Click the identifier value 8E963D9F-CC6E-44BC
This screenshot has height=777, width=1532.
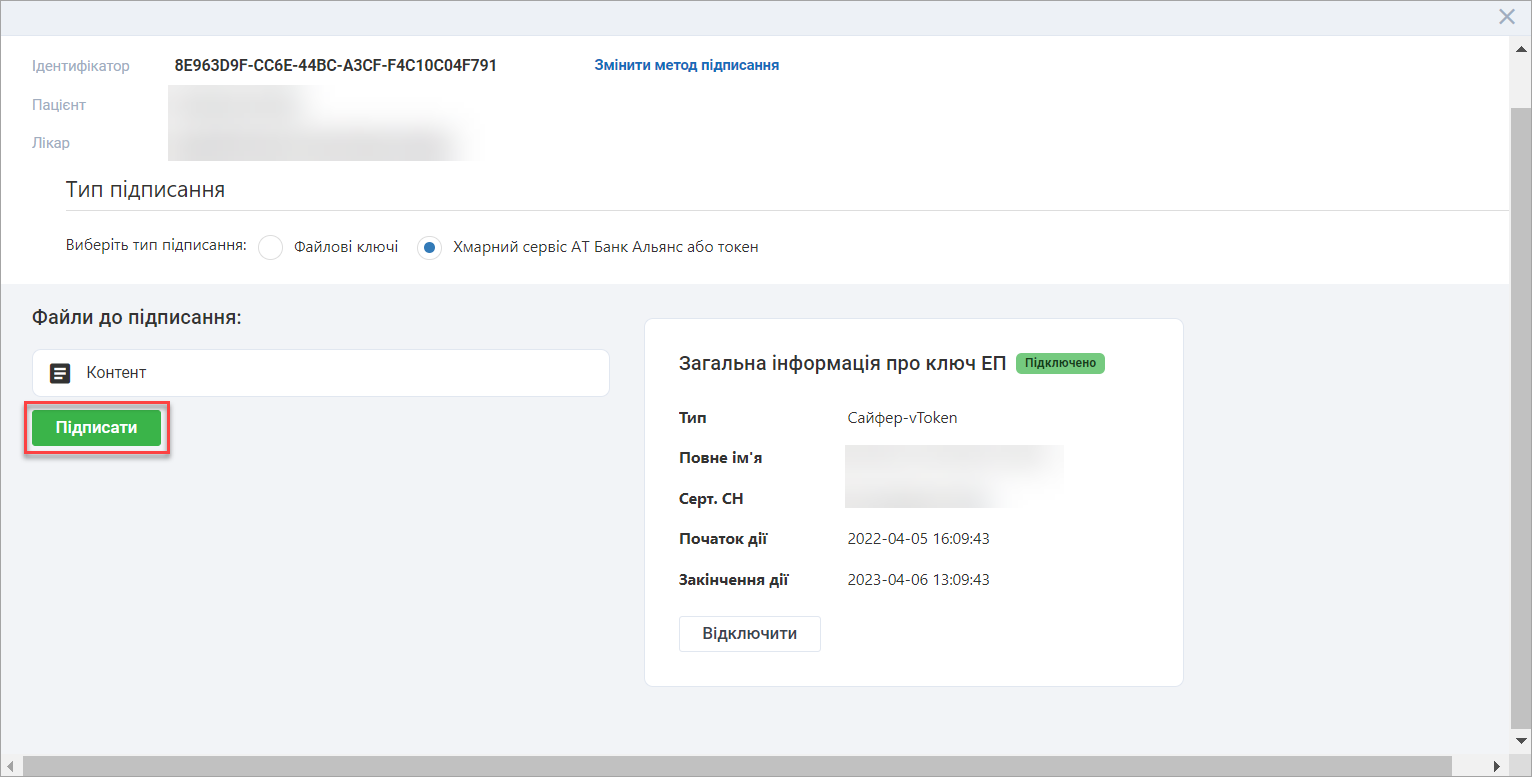click(335, 66)
